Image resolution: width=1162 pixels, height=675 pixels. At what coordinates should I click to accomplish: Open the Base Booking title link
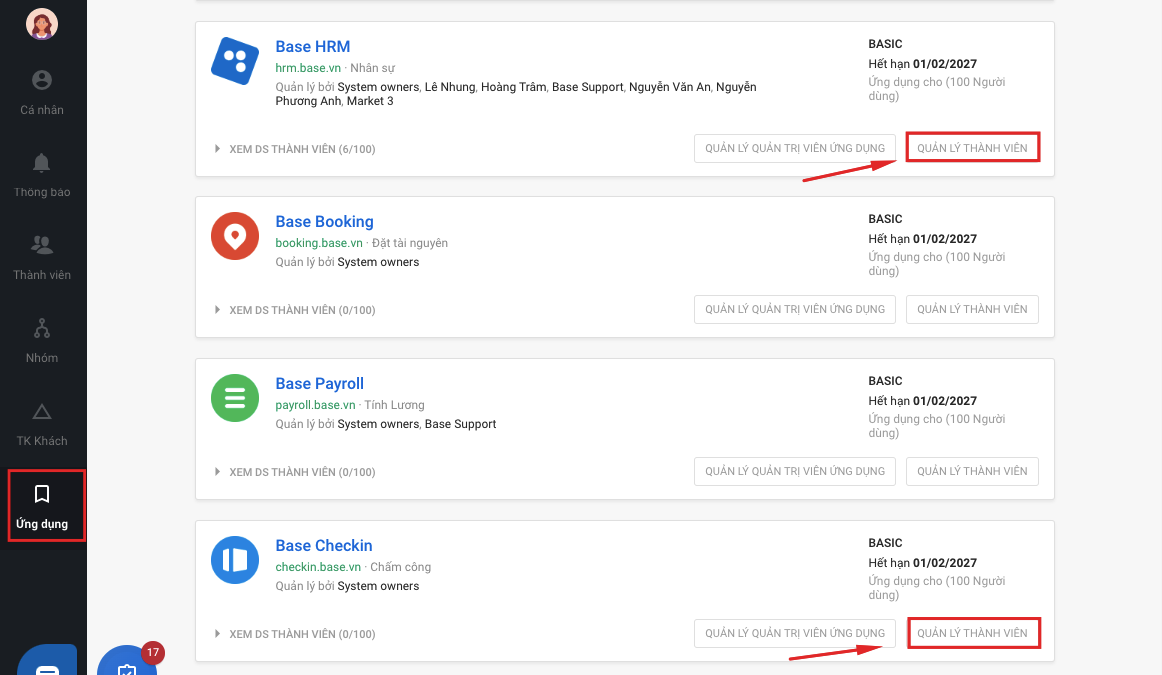(325, 222)
